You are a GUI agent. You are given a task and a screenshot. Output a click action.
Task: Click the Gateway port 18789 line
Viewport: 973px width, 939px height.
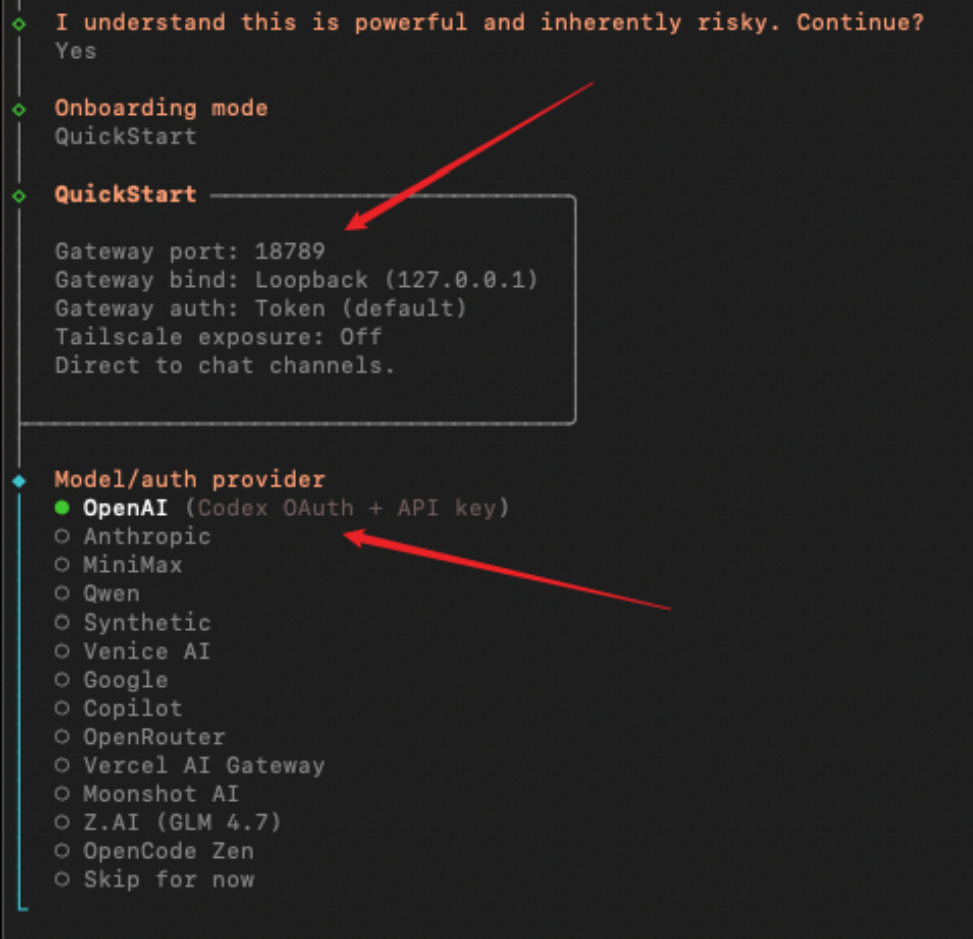190,251
